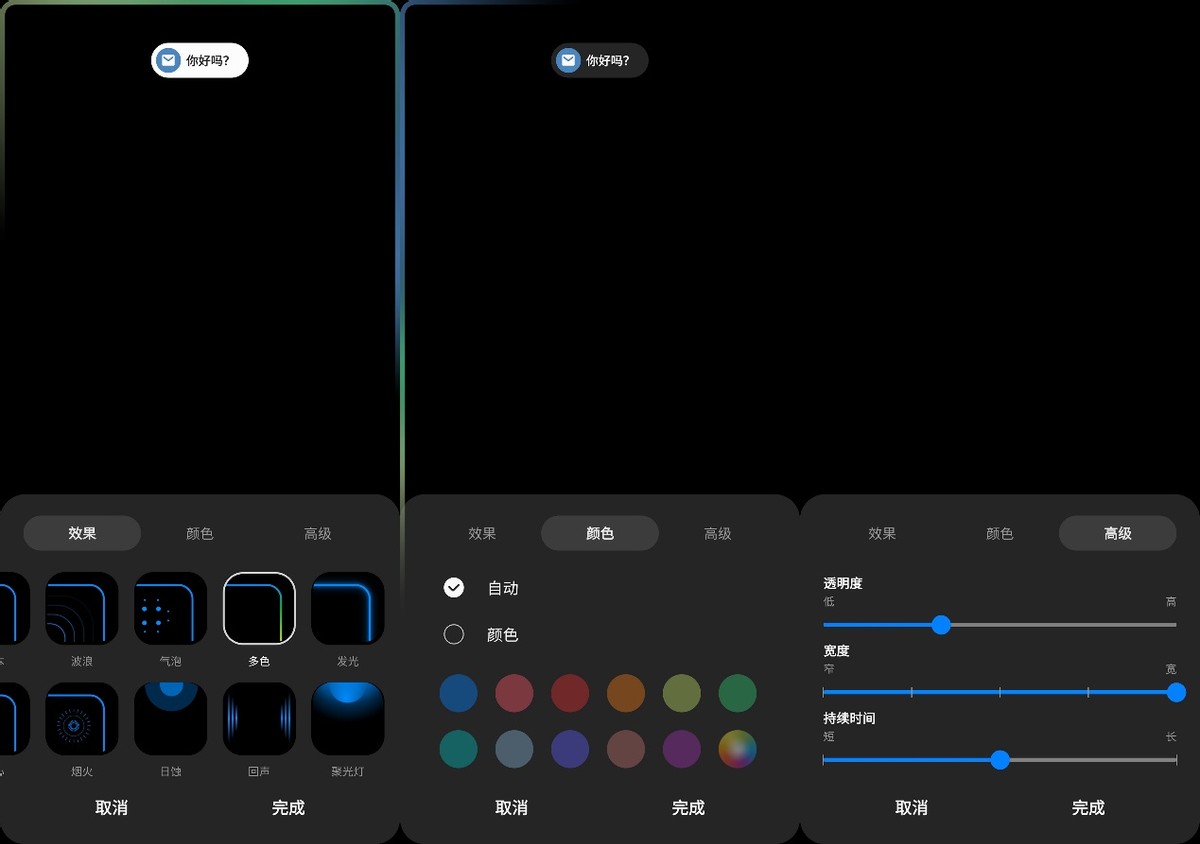Switch to 高级 tab on the color-swatches screen
The image size is (1200, 844).
pos(718,533)
